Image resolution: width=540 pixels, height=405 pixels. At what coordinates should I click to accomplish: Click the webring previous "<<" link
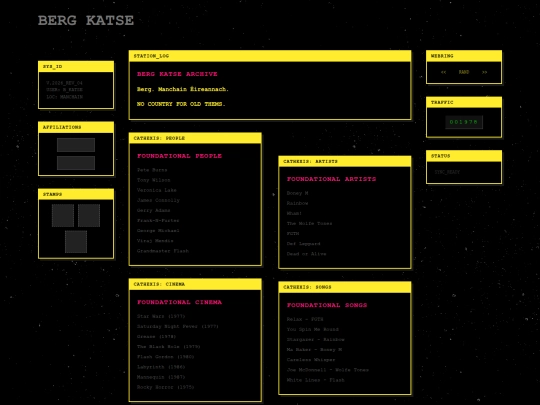click(x=443, y=72)
